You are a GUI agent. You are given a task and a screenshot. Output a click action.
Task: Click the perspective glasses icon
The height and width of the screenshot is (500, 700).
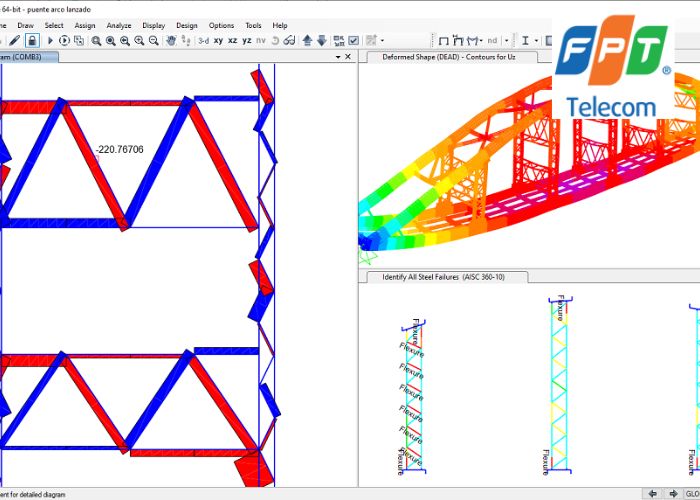click(289, 41)
